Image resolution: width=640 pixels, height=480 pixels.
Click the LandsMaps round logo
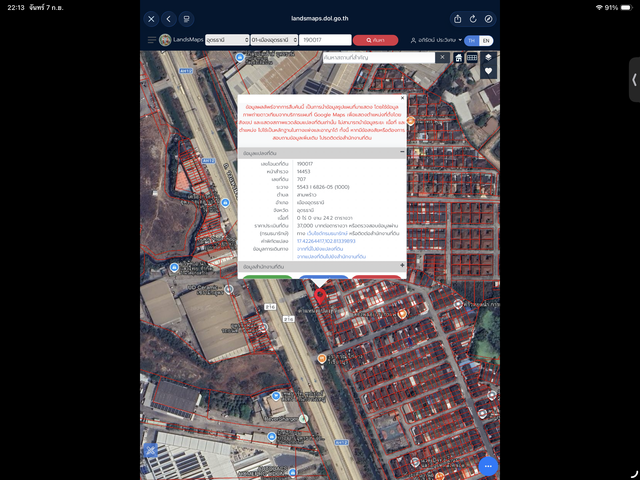(165, 40)
